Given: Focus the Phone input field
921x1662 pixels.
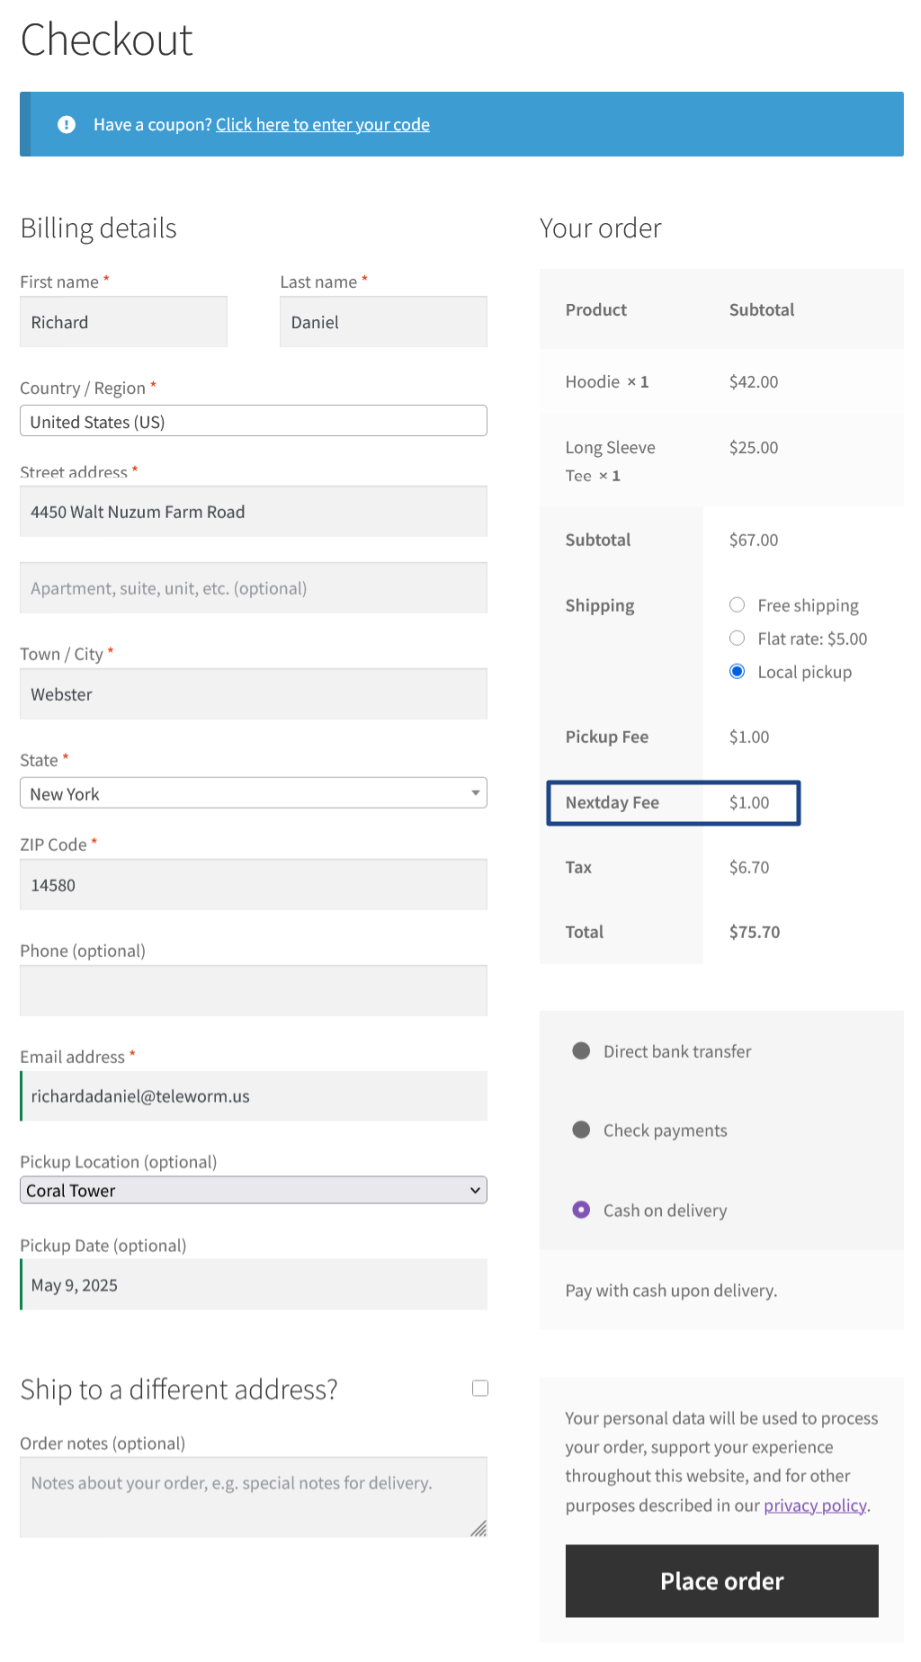Looking at the screenshot, I should coord(253,991).
